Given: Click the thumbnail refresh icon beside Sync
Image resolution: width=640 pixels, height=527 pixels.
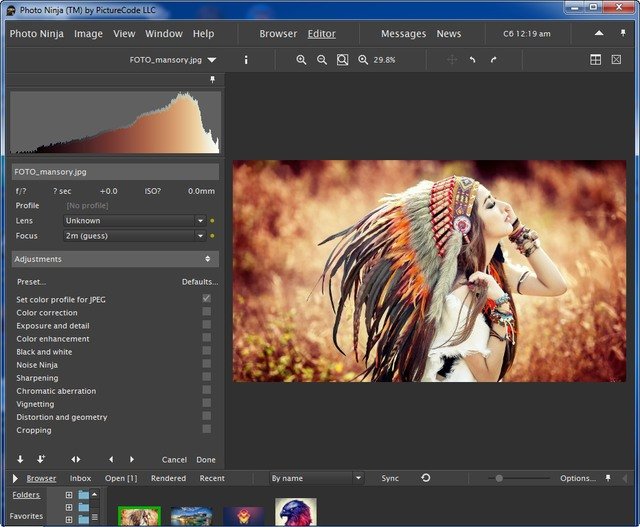Looking at the screenshot, I should [426, 479].
